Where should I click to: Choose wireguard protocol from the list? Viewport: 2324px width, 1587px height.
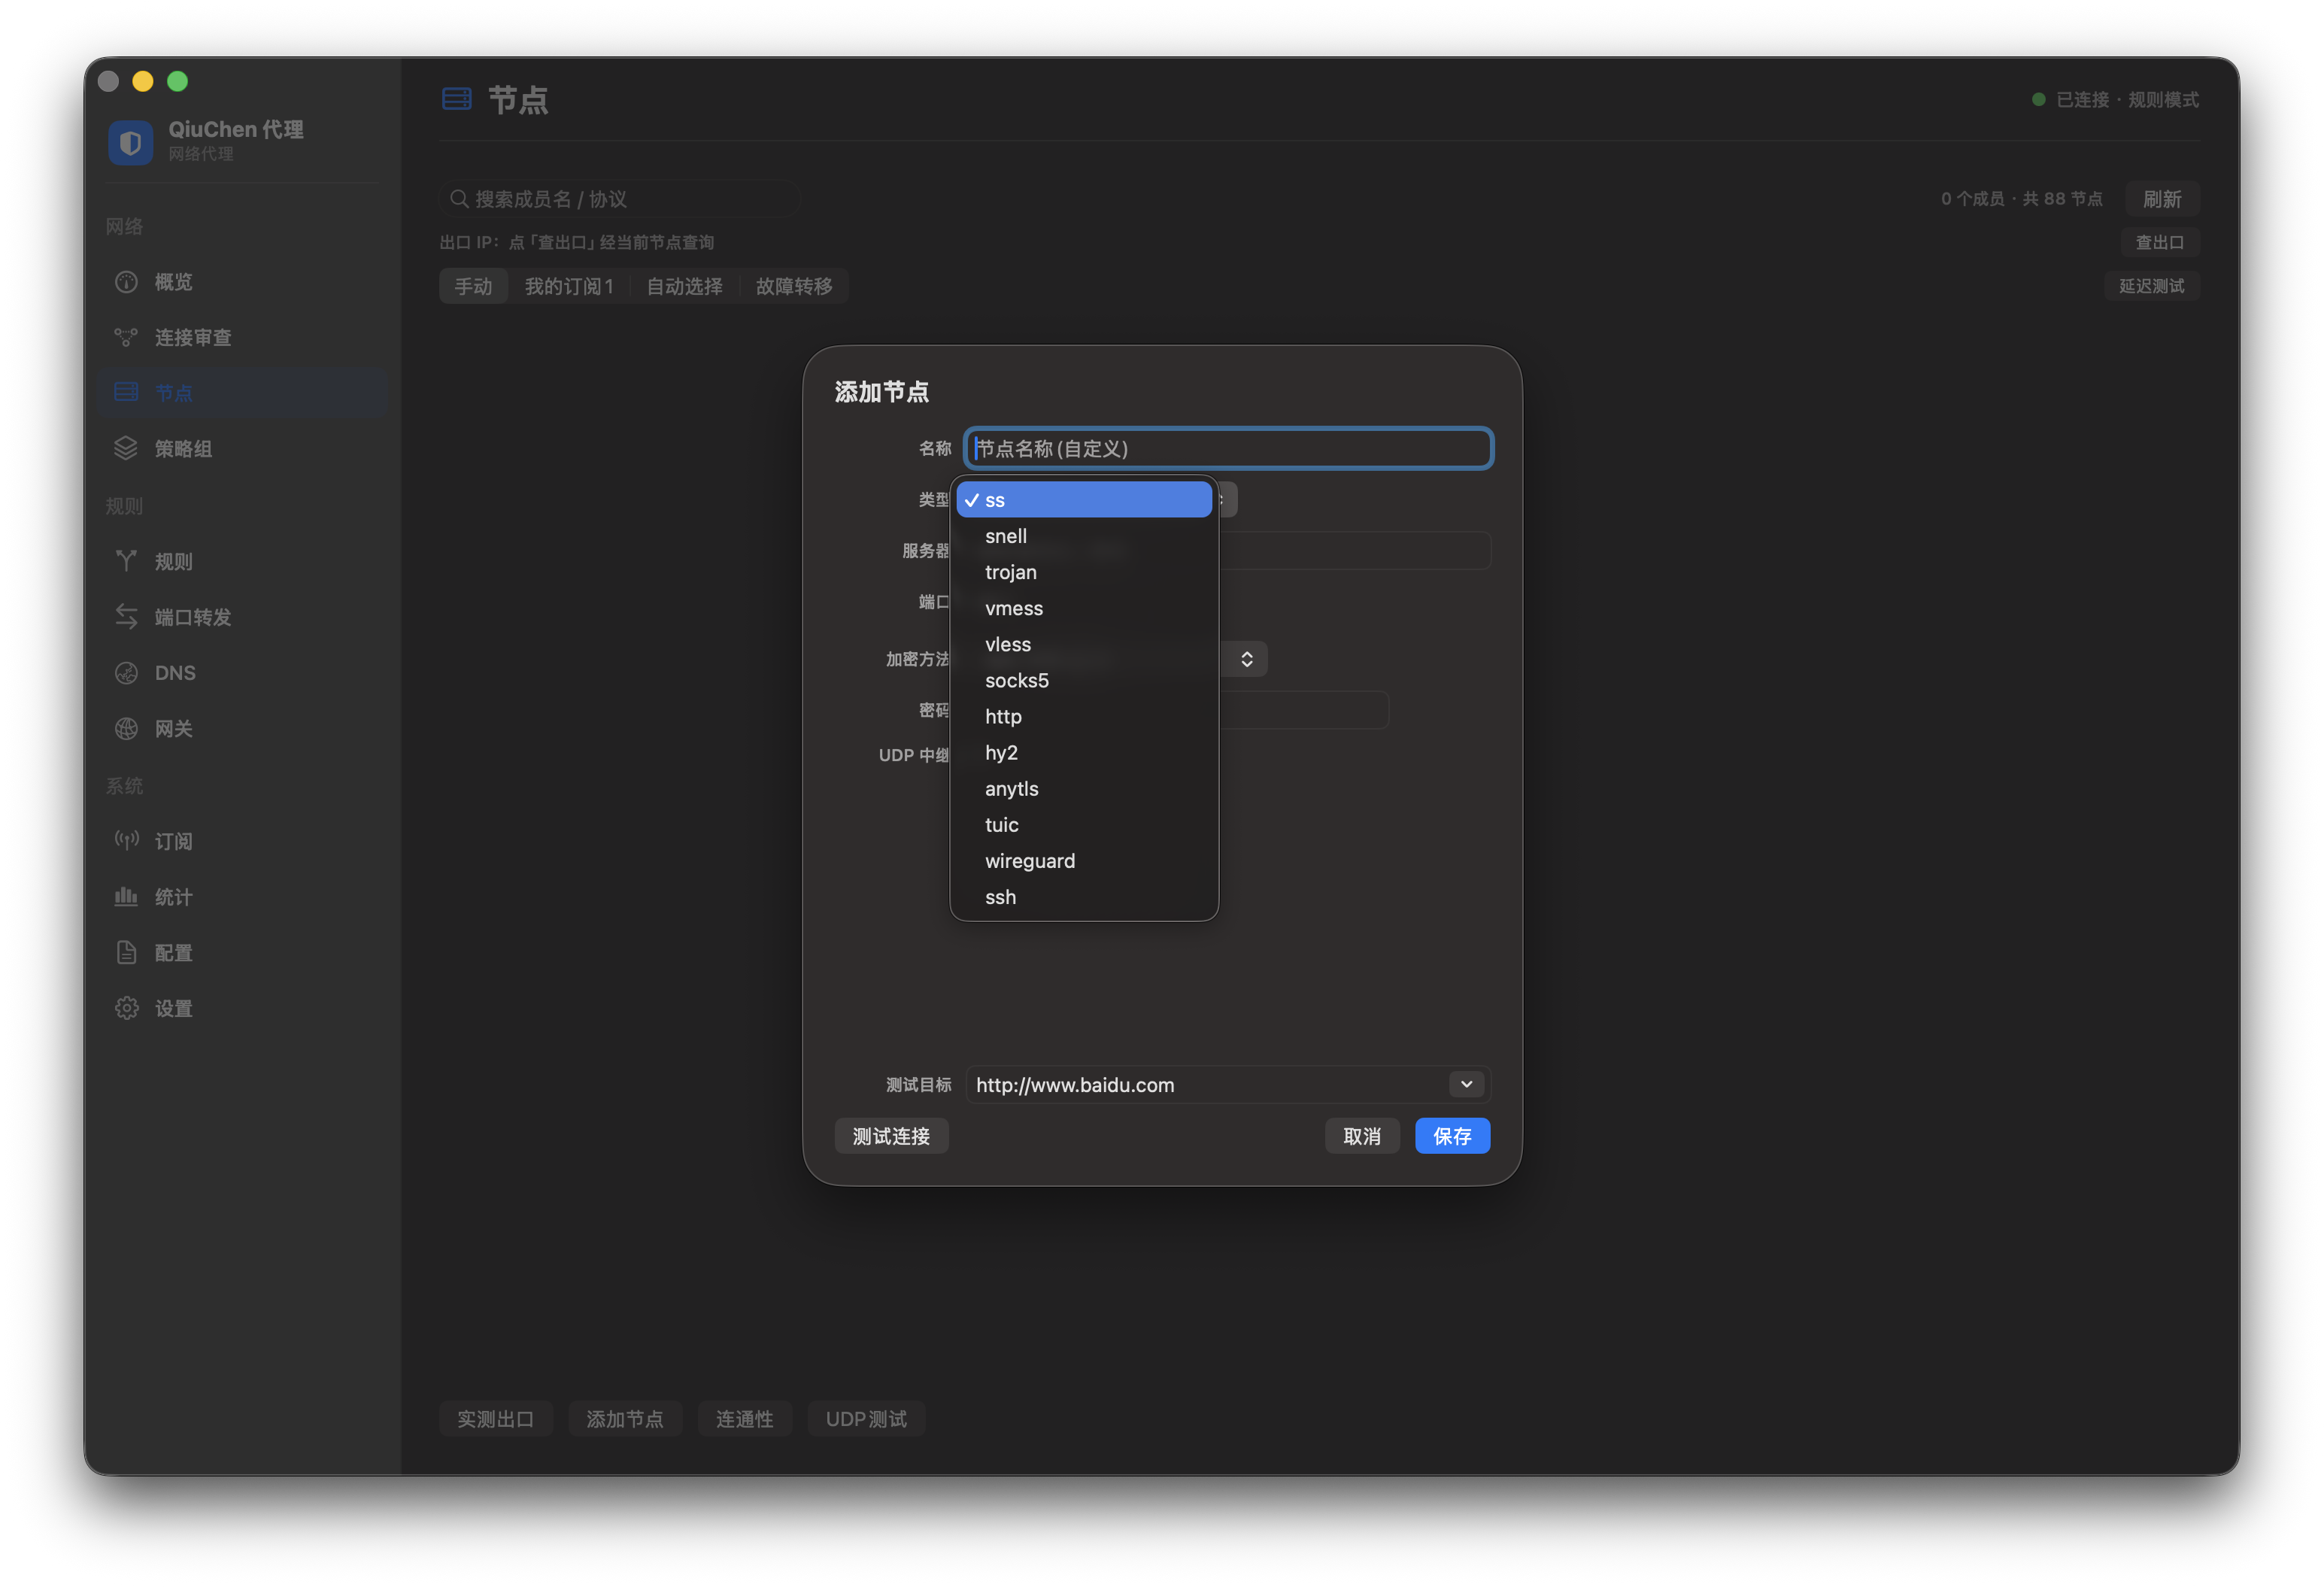coord(1084,861)
